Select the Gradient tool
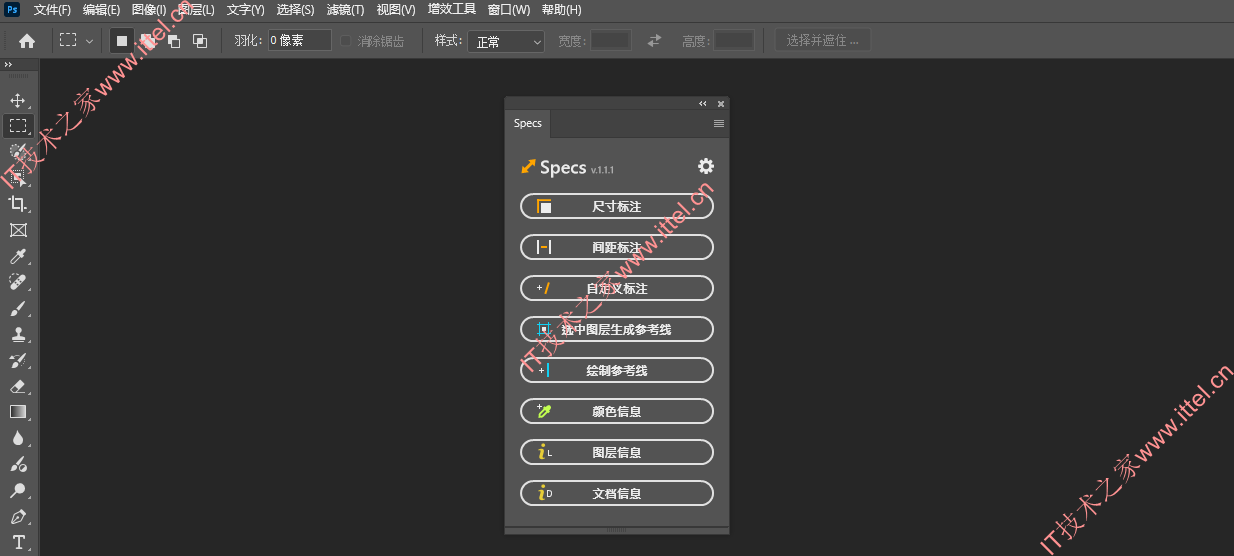The image size is (1234, 556). 18,412
